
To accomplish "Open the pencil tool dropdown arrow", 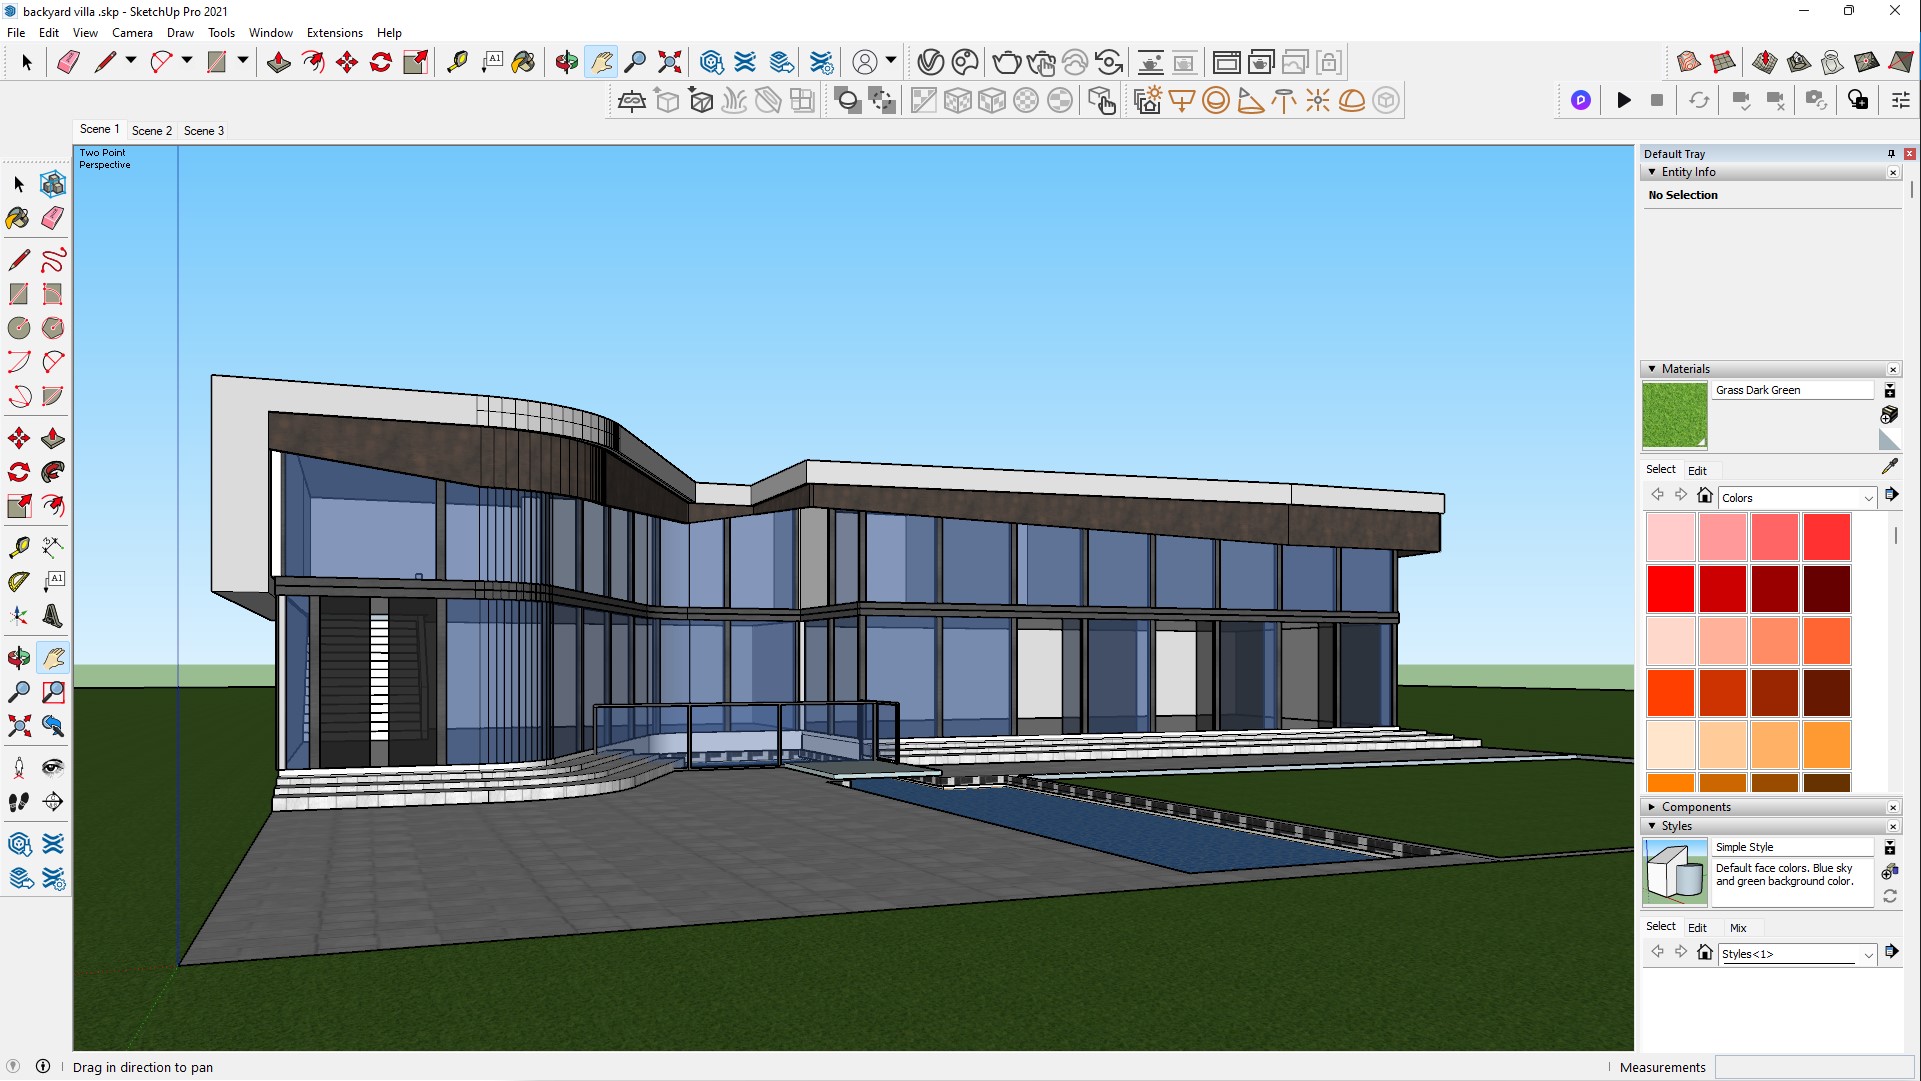I will (x=131, y=61).
